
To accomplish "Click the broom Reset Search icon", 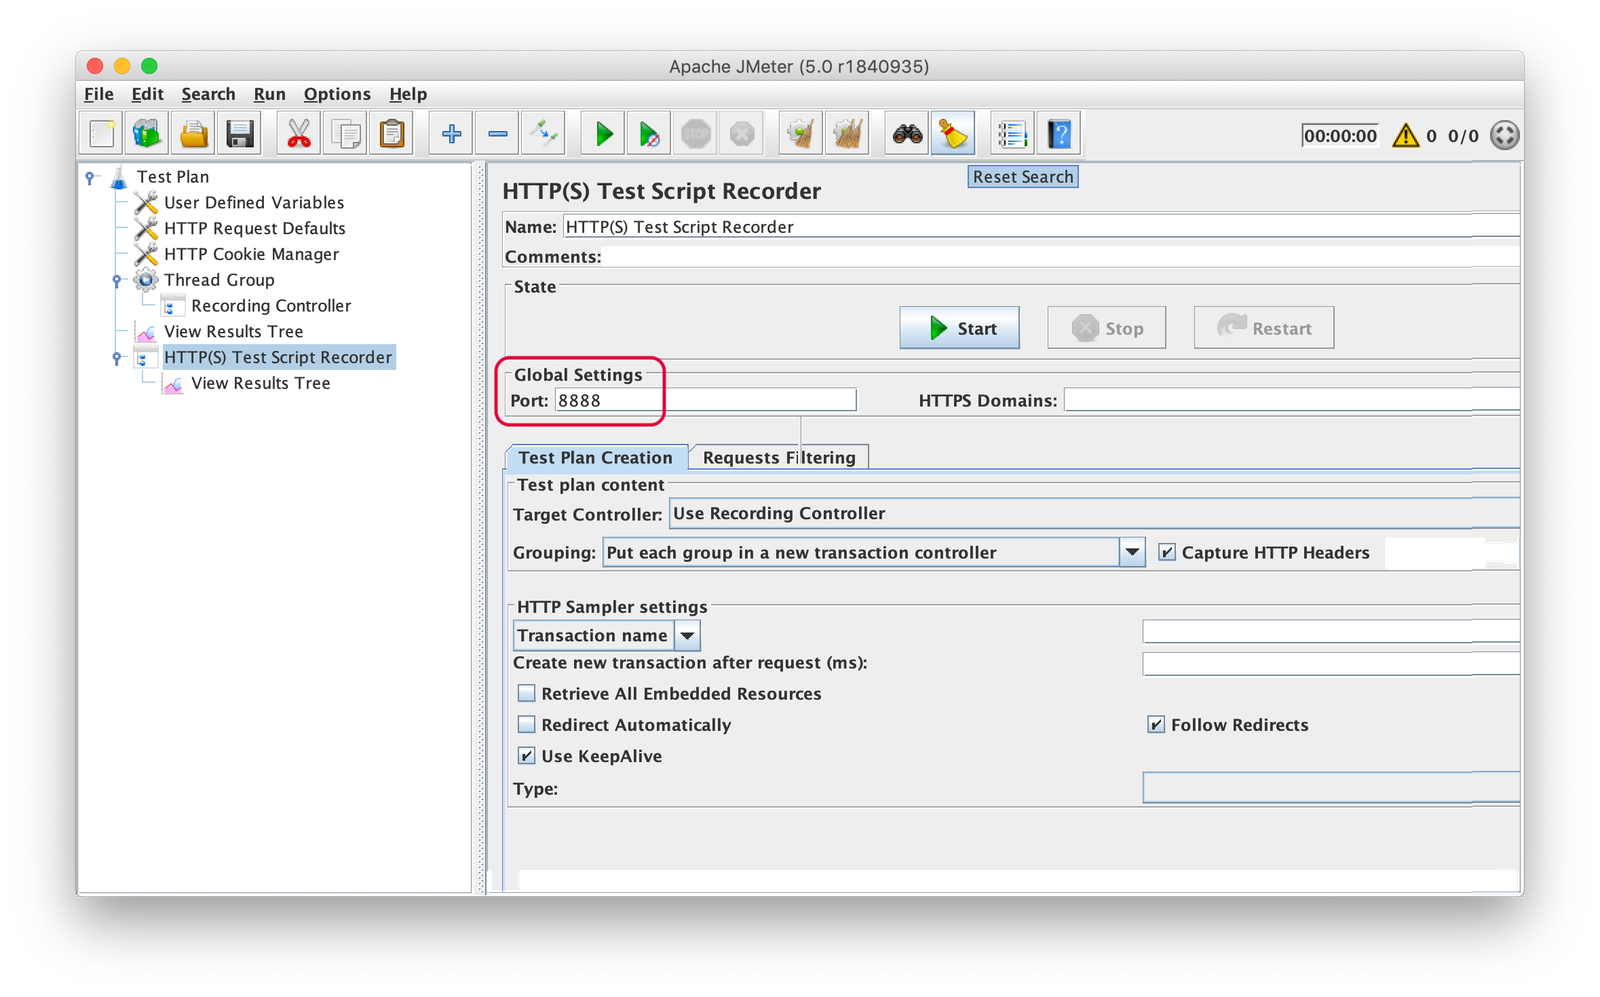I will coord(953,134).
